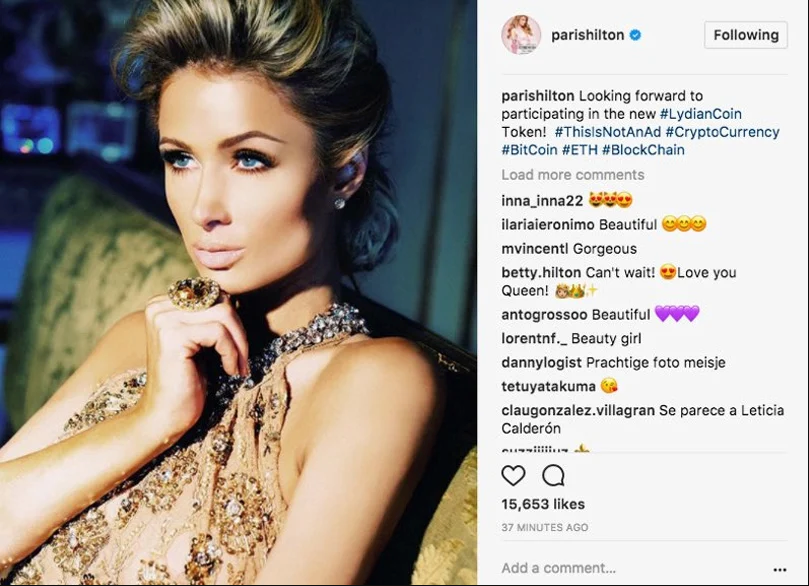Open the 37 minutes ago timestamp
809x586 pixels.
coord(545,527)
